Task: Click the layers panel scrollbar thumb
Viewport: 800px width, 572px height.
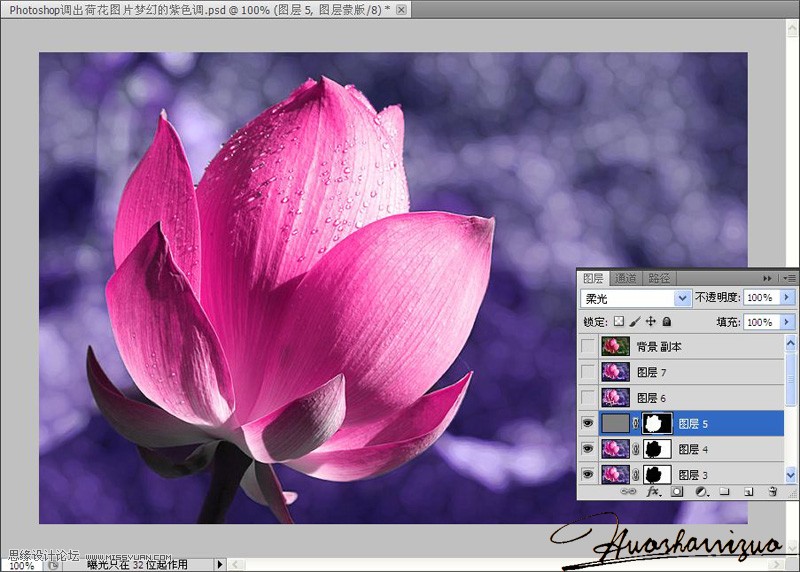Action: tap(790, 378)
